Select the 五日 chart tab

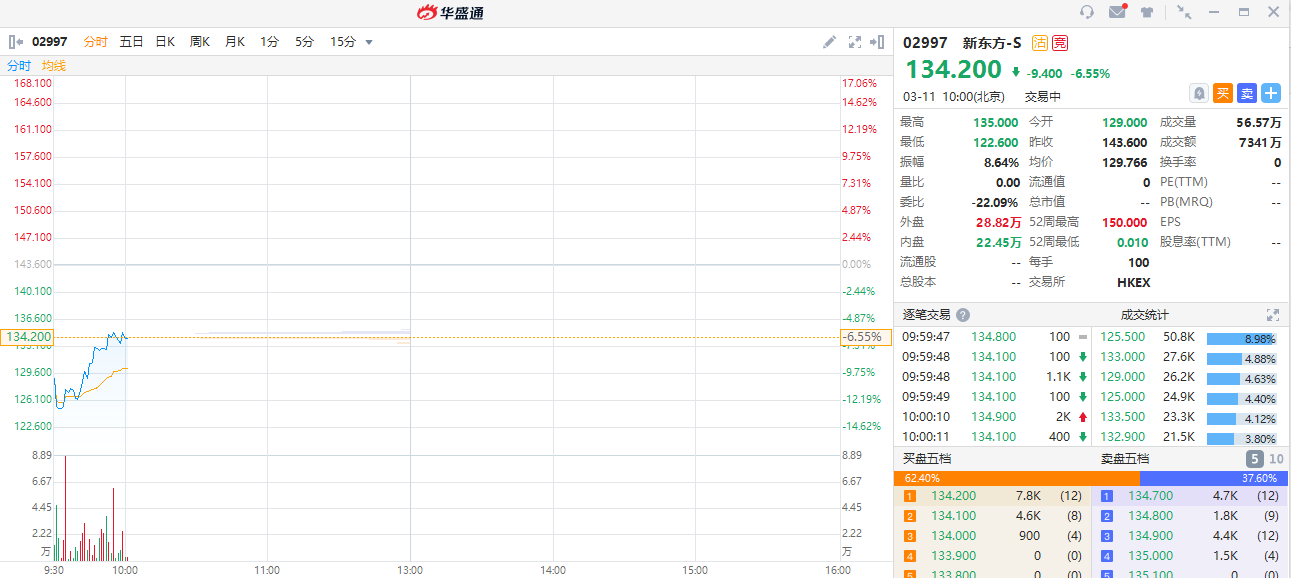[x=131, y=42]
